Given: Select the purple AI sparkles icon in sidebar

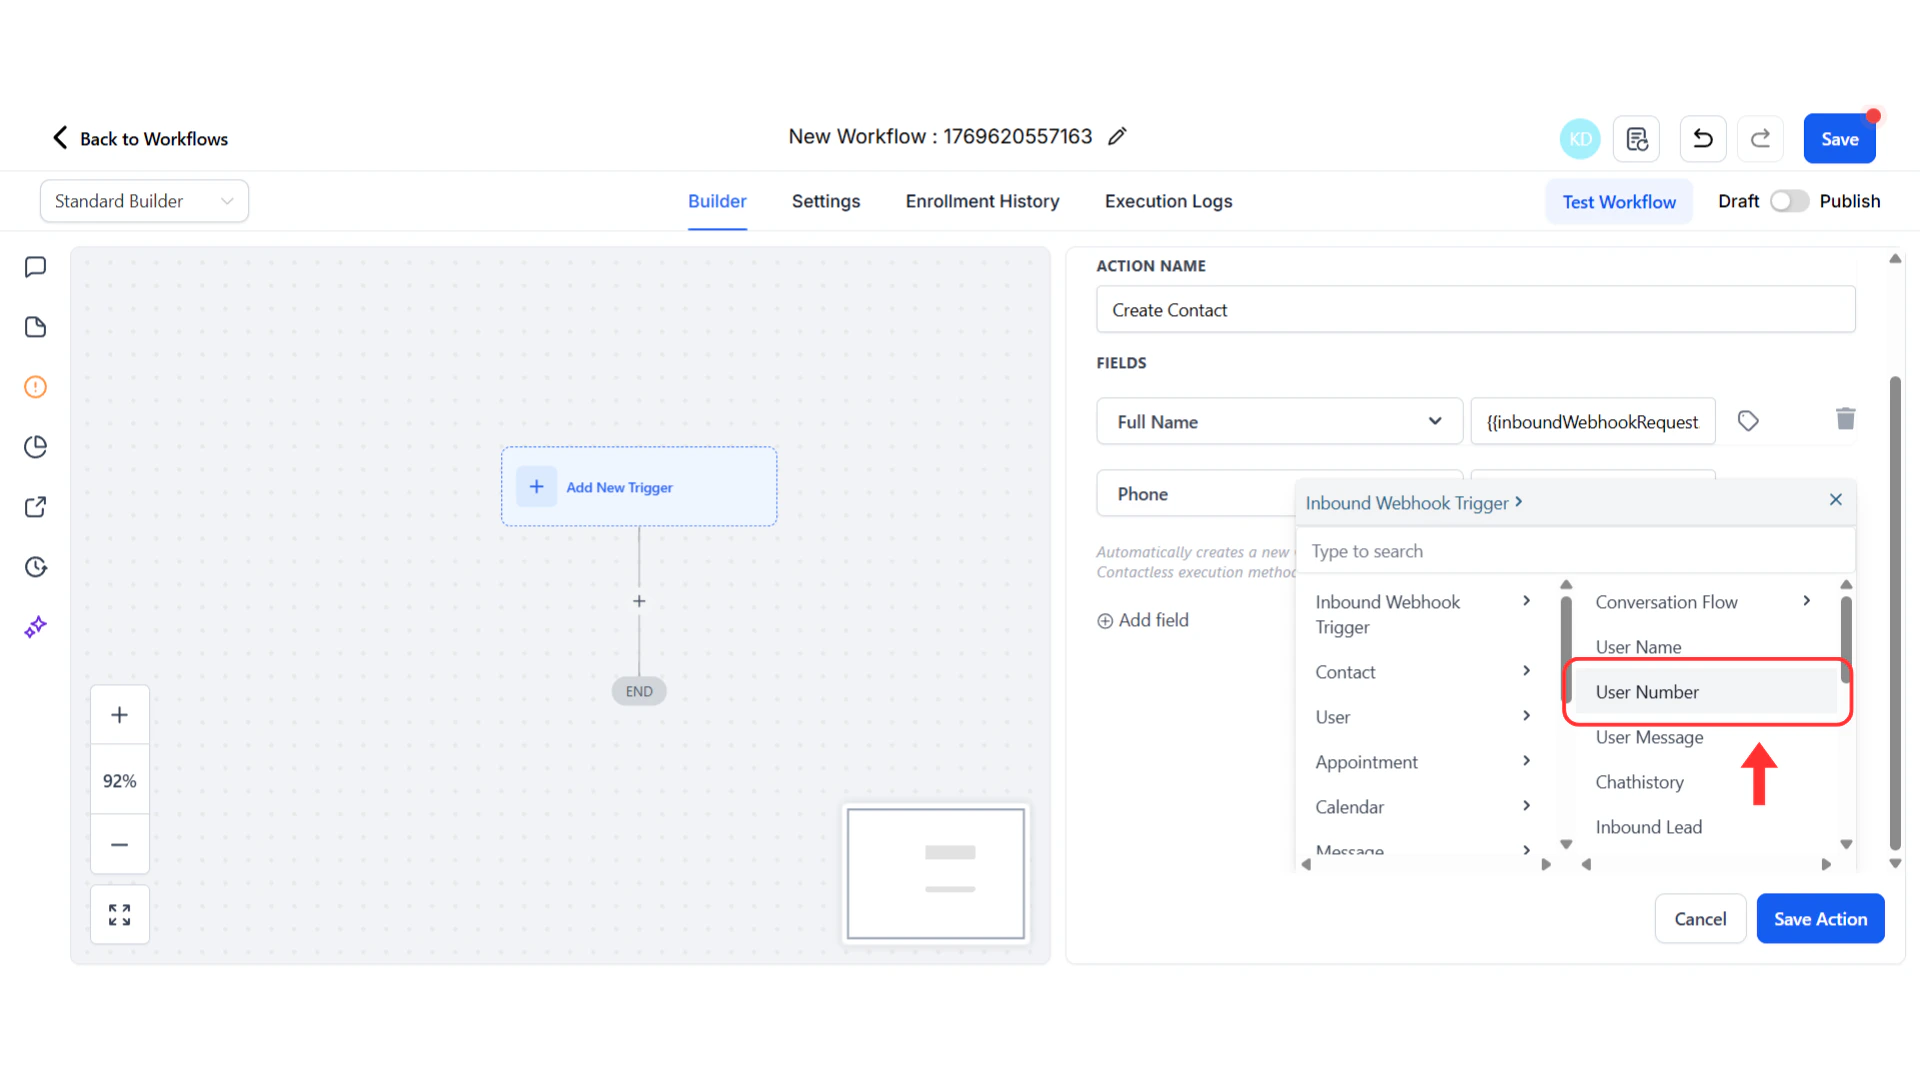Looking at the screenshot, I should pyautogui.click(x=36, y=626).
